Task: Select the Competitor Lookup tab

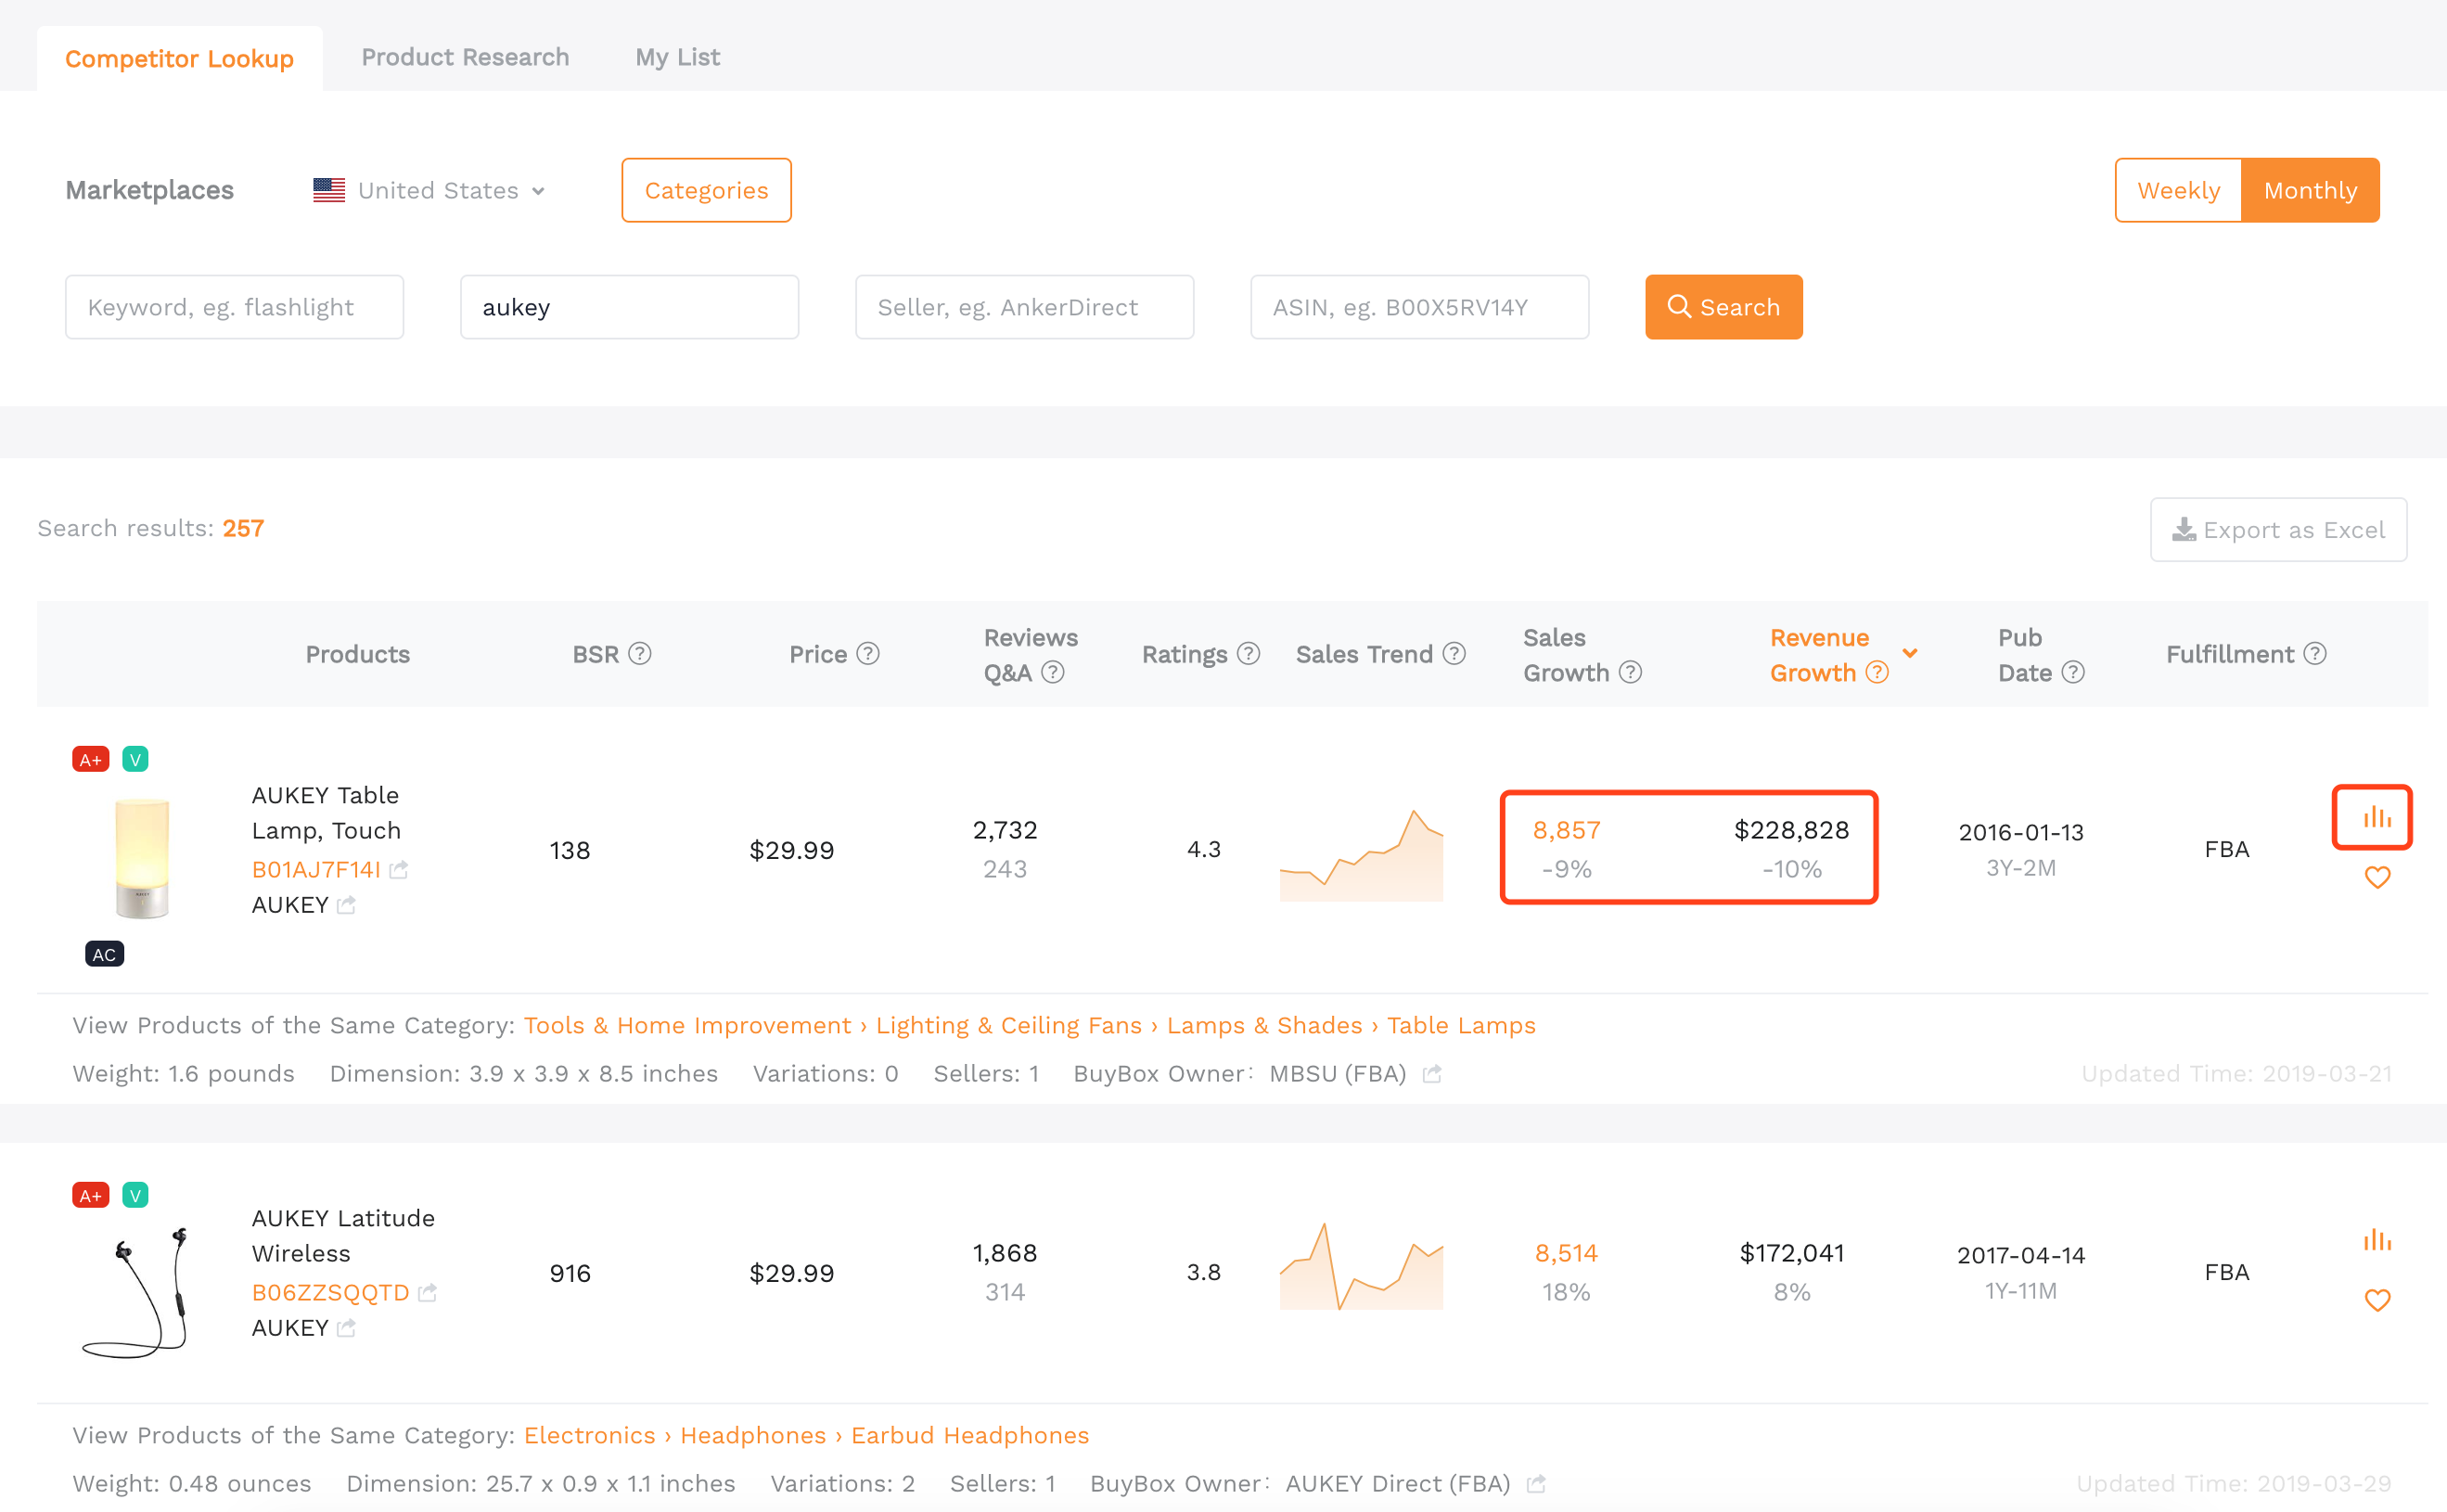Action: [179, 58]
